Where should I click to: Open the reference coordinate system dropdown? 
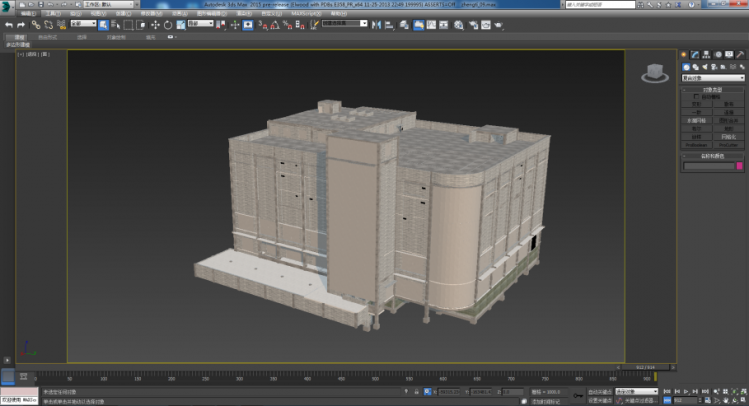[x=198, y=24]
